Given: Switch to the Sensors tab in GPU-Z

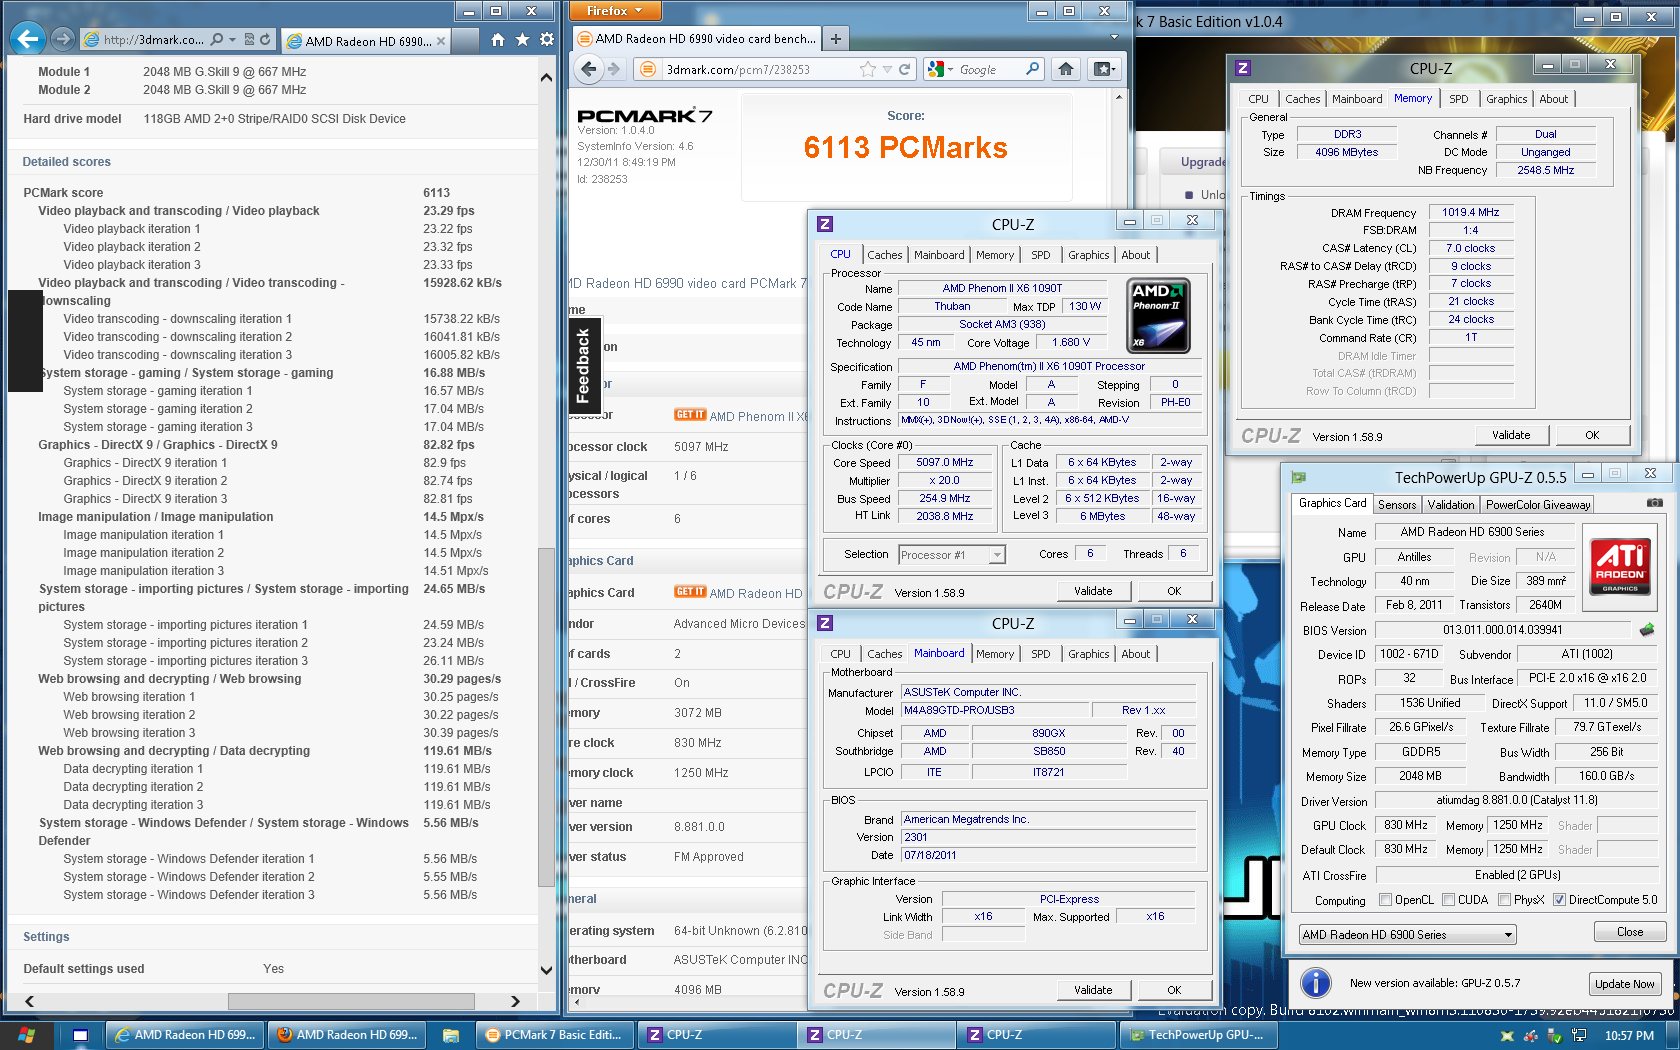Looking at the screenshot, I should pyautogui.click(x=1396, y=505).
